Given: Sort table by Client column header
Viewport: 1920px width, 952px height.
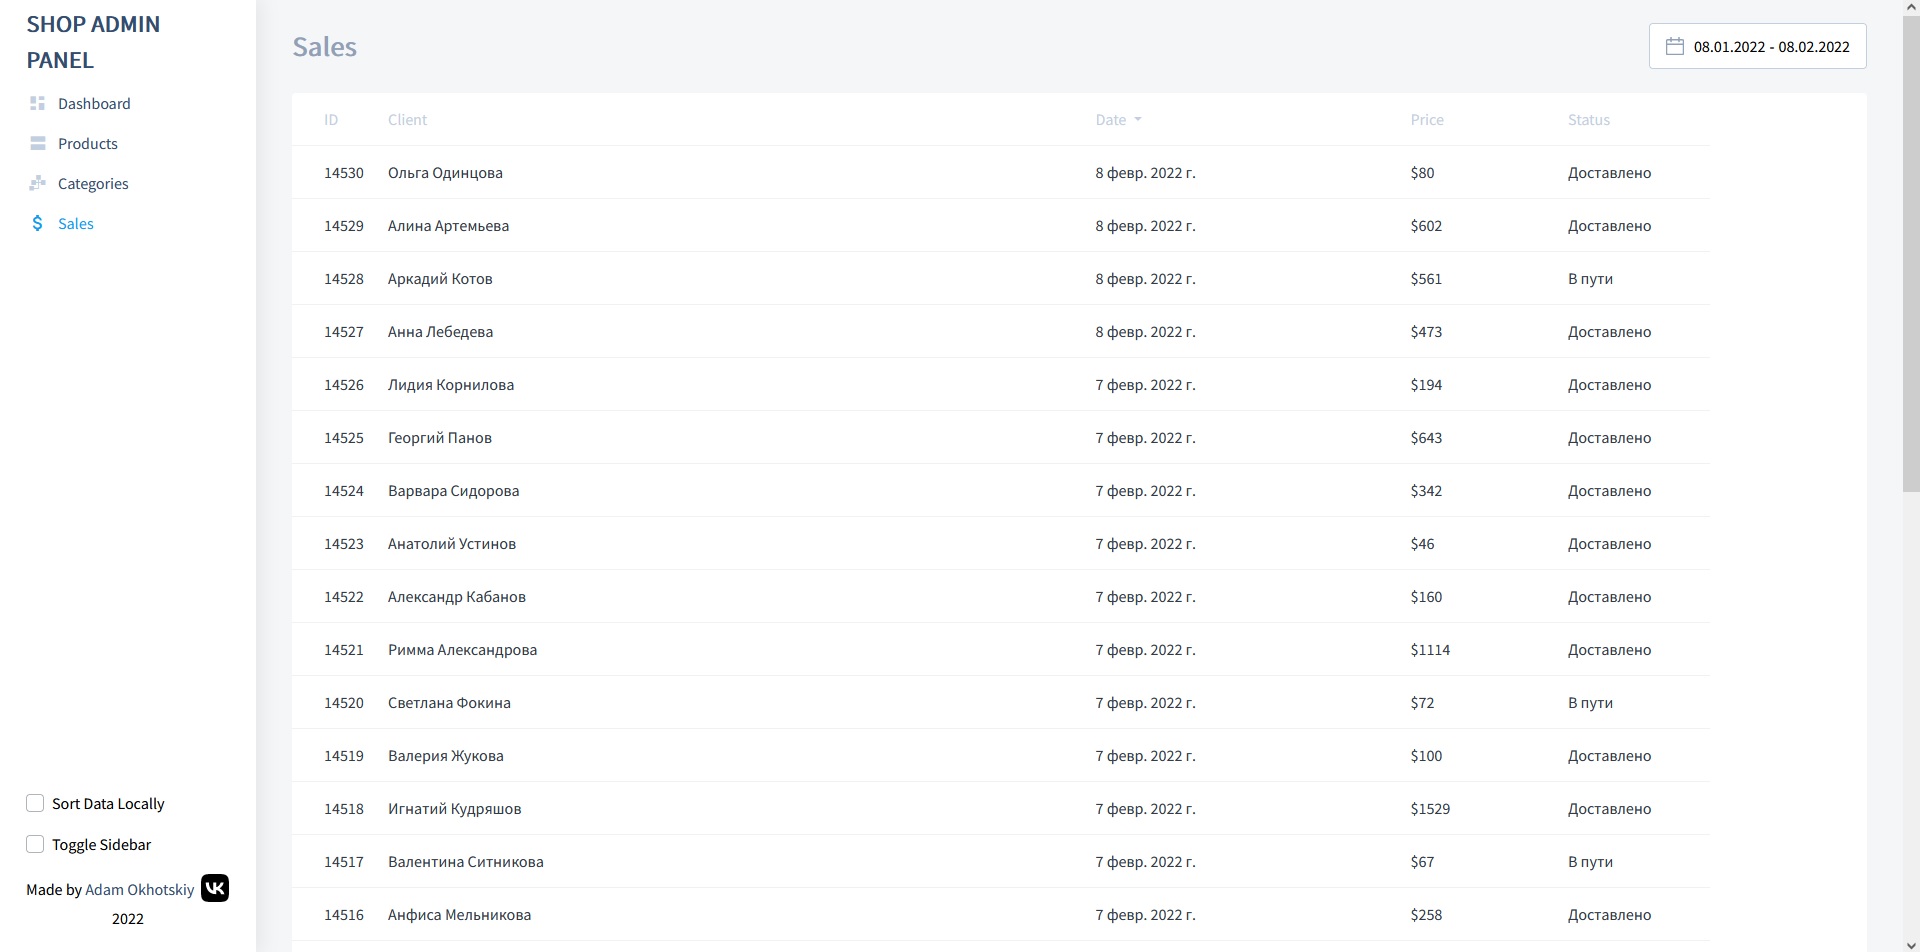Looking at the screenshot, I should tap(407, 120).
